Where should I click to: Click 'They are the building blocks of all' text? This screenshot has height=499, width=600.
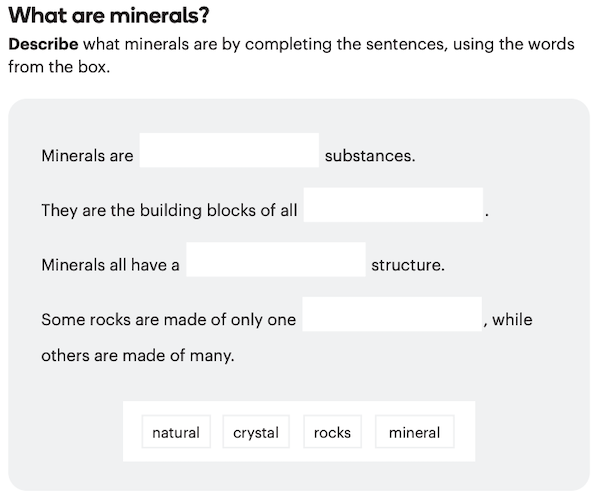169,211
